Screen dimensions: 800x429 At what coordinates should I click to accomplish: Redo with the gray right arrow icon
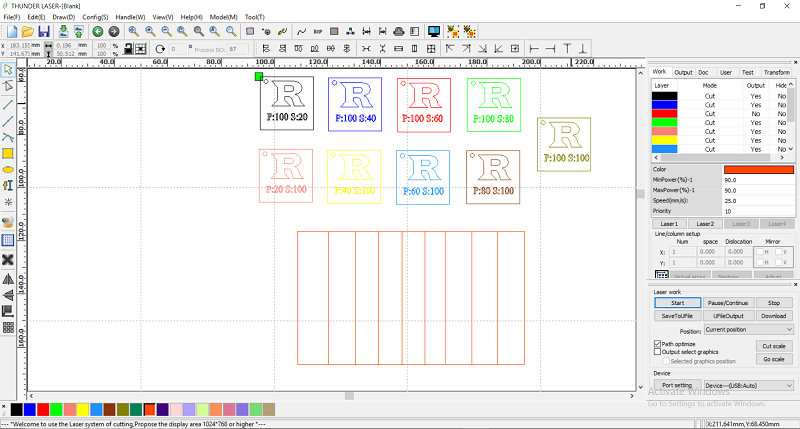pyautogui.click(x=114, y=32)
